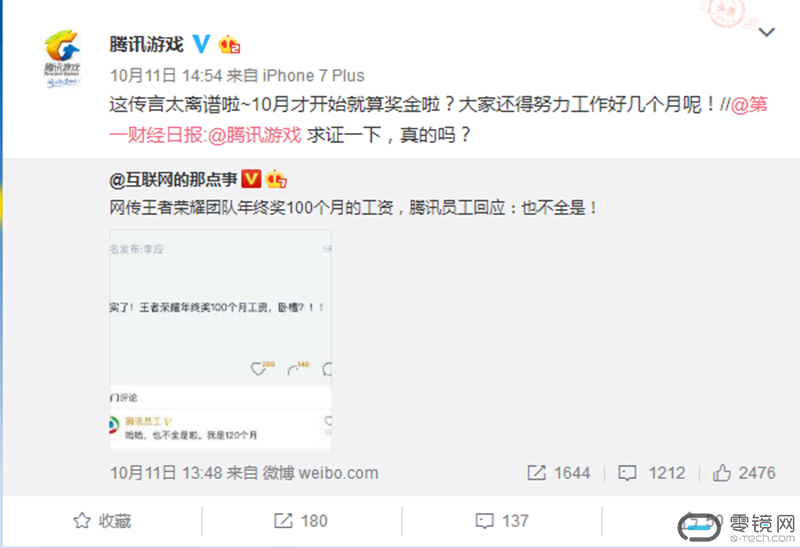Image resolution: width=800 pixels, height=548 pixels.
Task: Open the @腾讯游戏 mention in post text
Action: click(255, 135)
